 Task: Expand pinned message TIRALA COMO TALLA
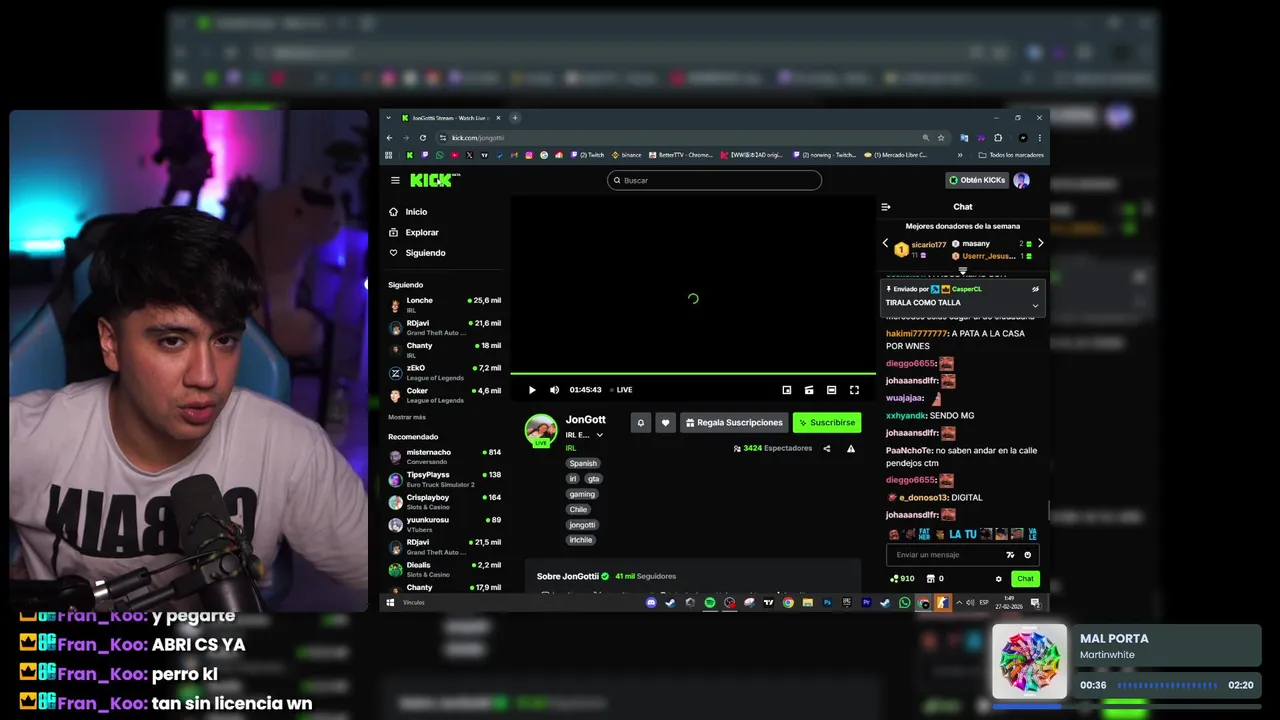(x=1035, y=305)
